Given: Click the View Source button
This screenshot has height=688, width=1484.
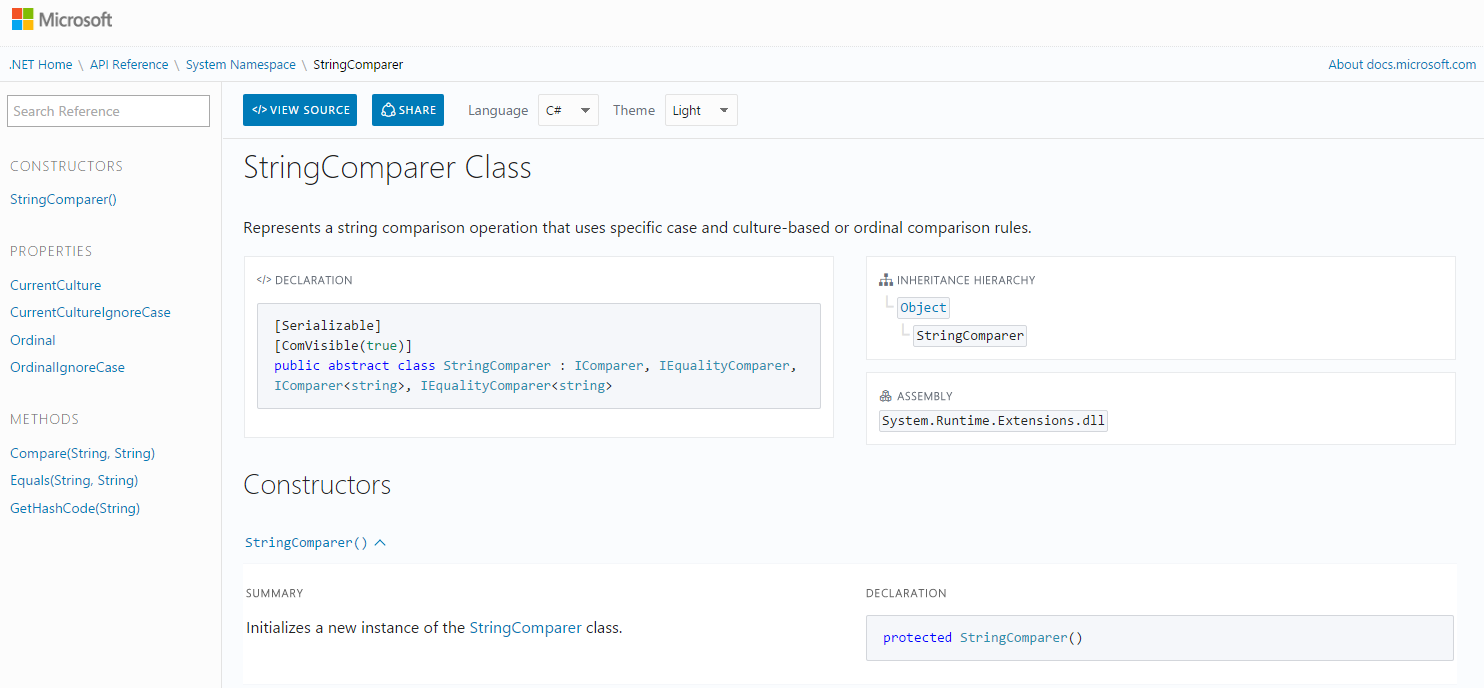Looking at the screenshot, I should point(300,110).
